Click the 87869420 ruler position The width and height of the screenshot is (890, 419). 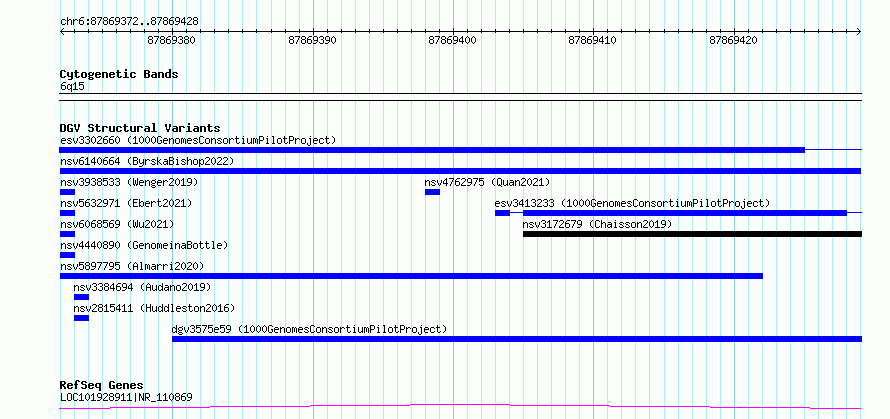point(733,40)
